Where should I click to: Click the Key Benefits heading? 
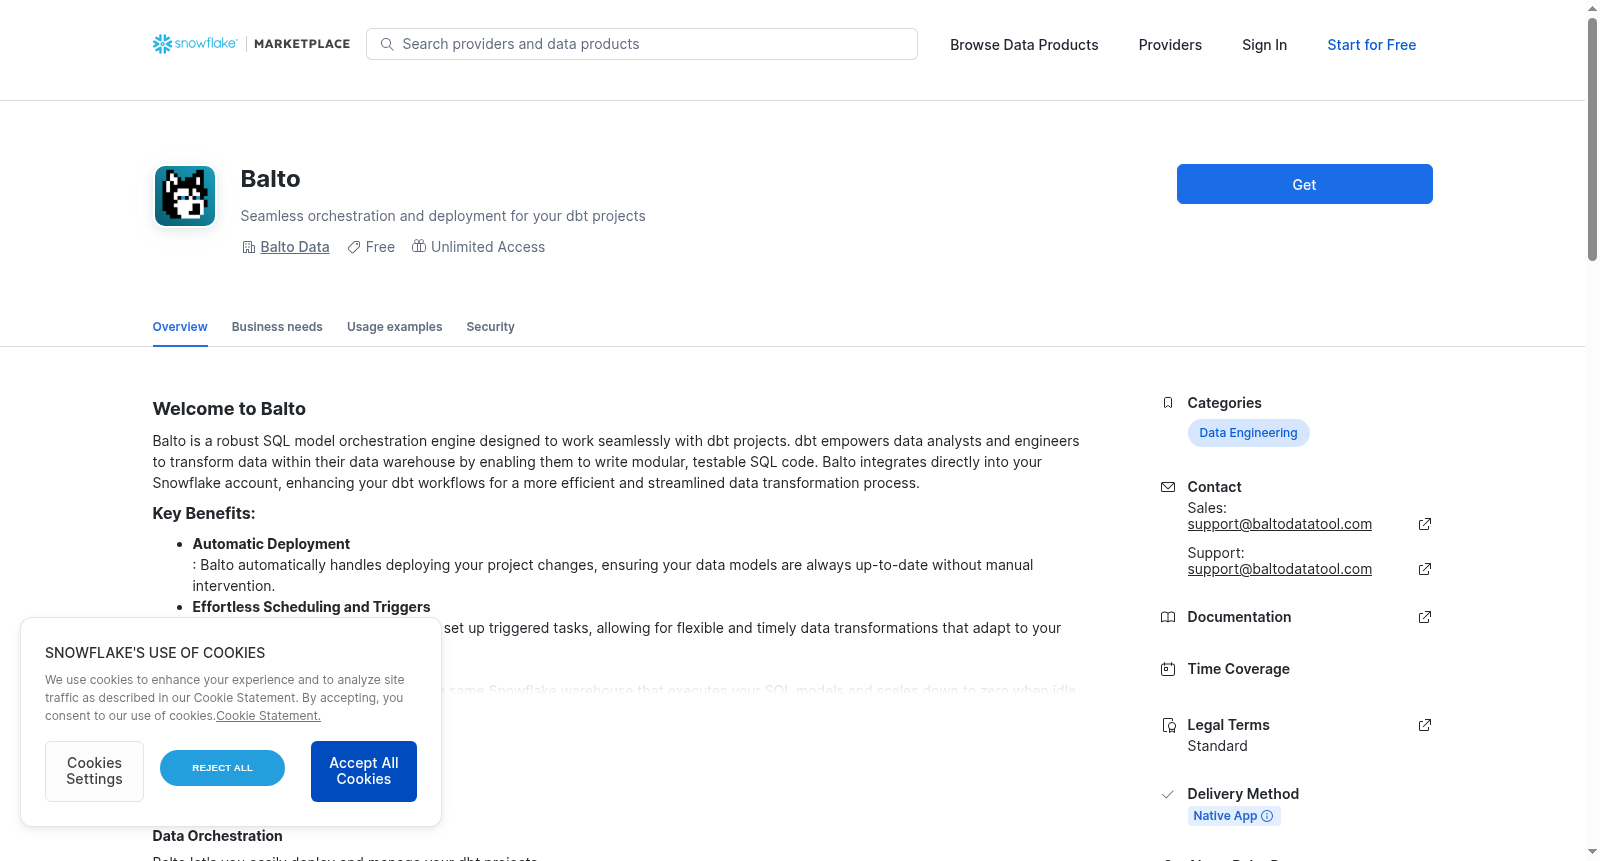[x=204, y=513]
